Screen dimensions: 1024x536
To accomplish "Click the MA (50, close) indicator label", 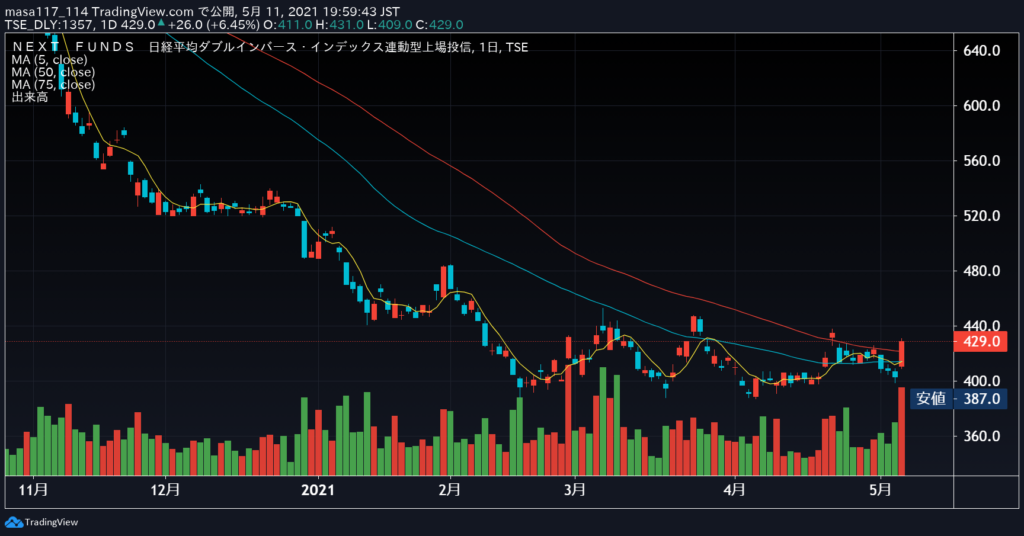I will (x=53, y=72).
